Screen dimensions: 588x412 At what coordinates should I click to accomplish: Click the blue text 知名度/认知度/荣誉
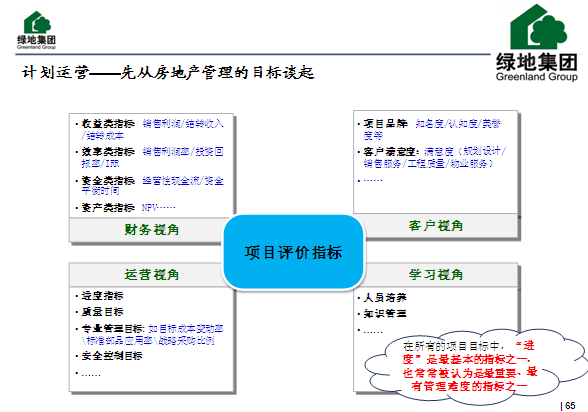click(458, 123)
